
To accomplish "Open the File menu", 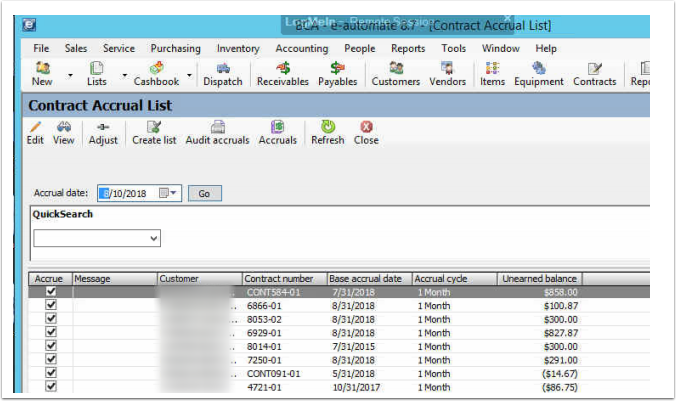I will 41,48.
